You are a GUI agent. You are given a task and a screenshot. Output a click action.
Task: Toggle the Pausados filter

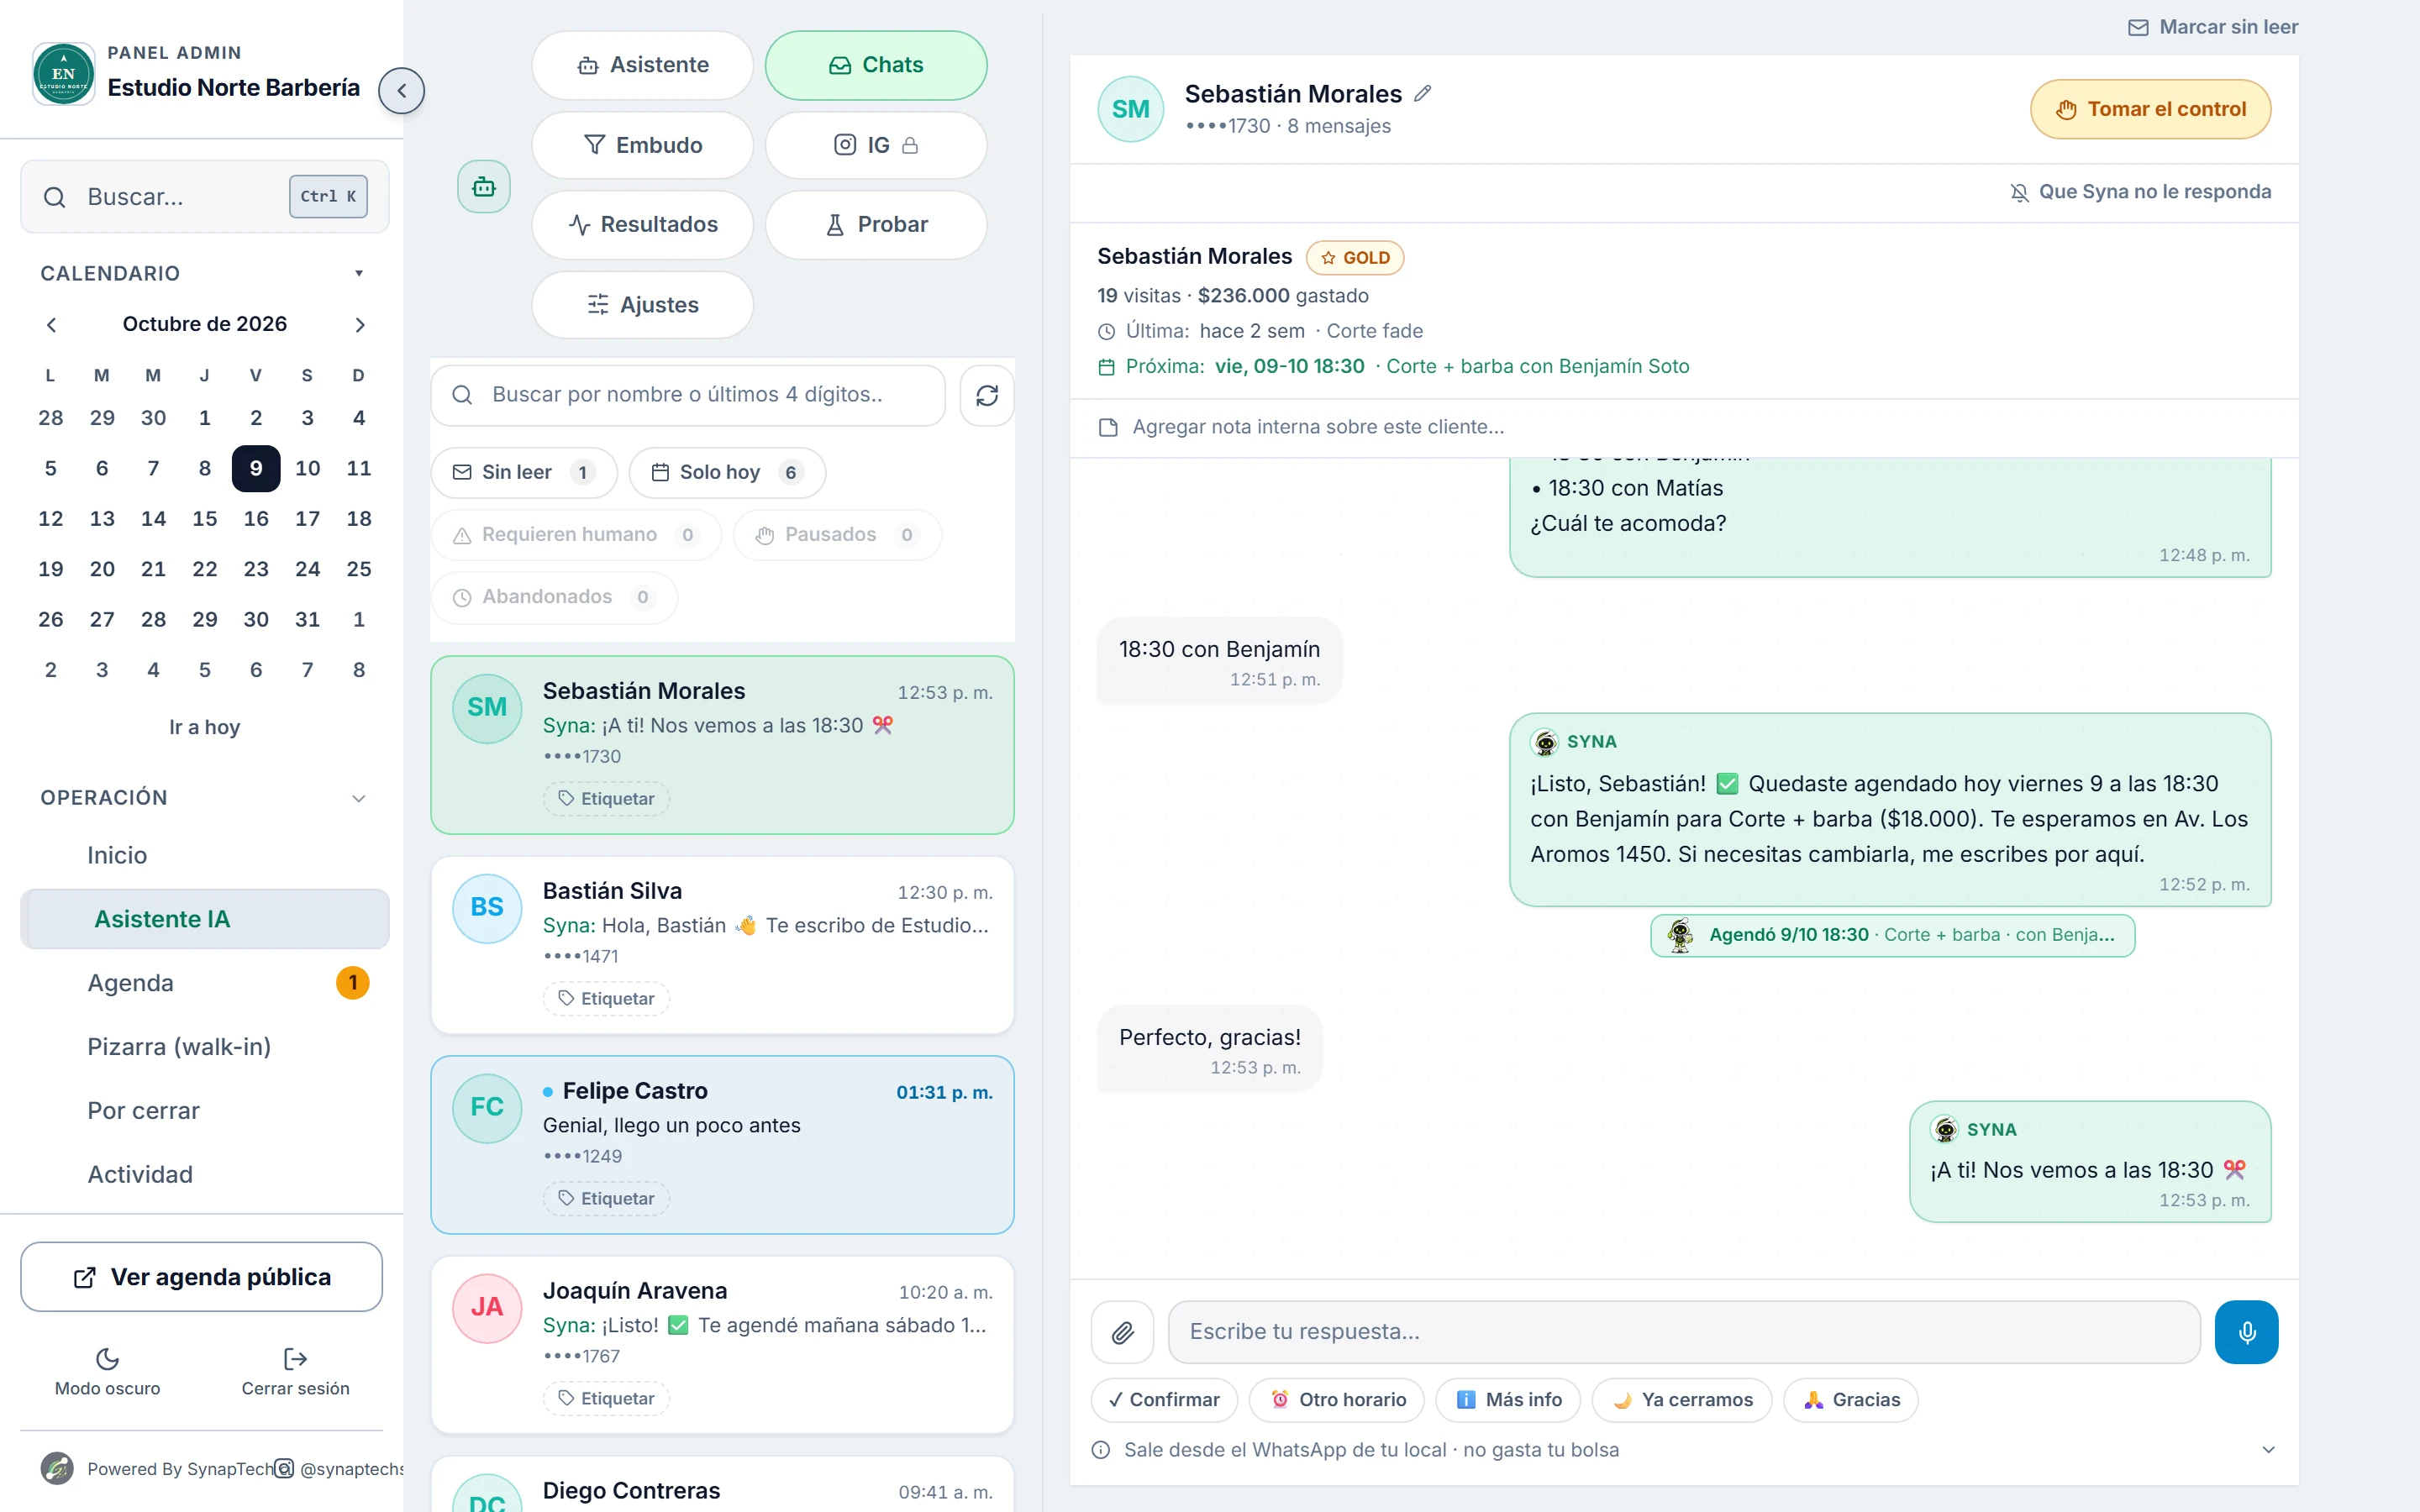837,535
